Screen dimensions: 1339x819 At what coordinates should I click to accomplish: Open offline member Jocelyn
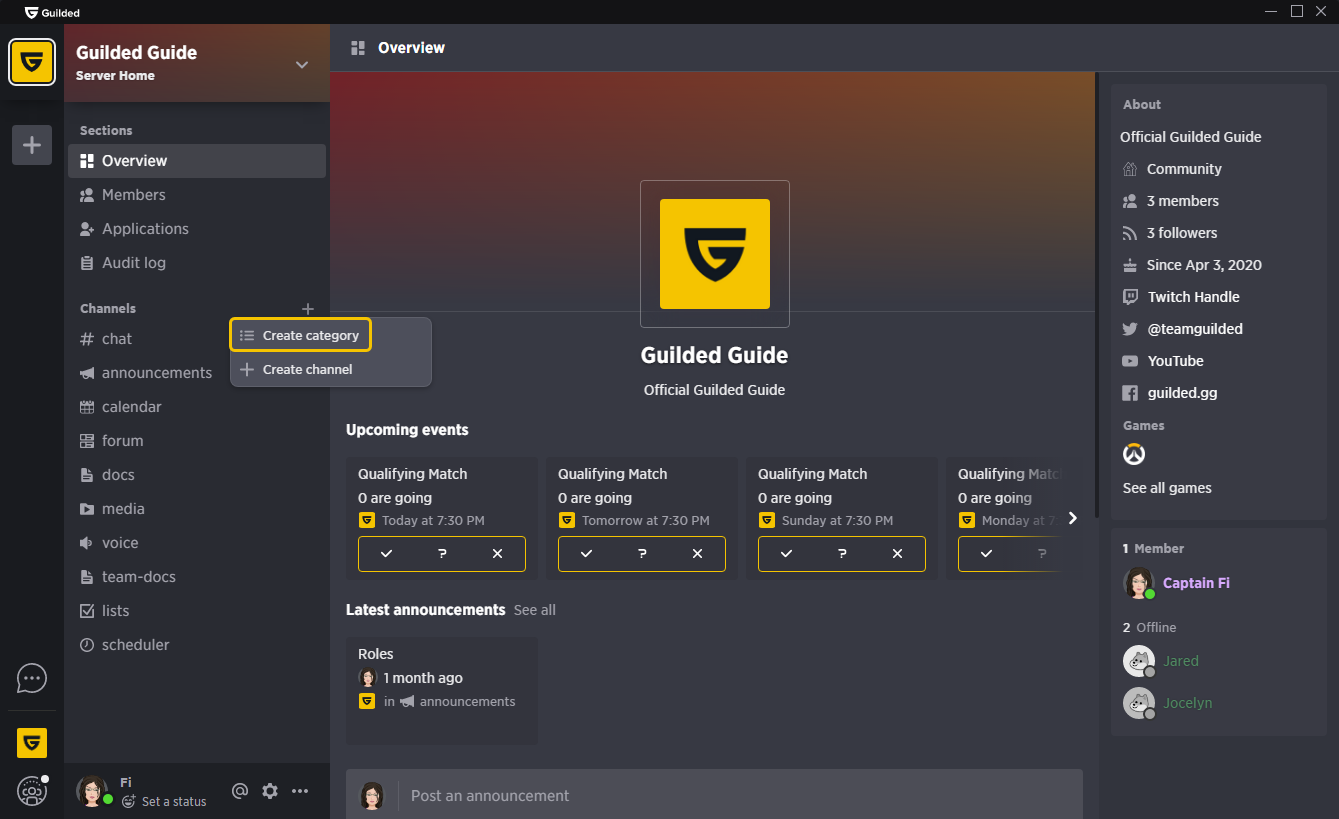[1187, 703]
